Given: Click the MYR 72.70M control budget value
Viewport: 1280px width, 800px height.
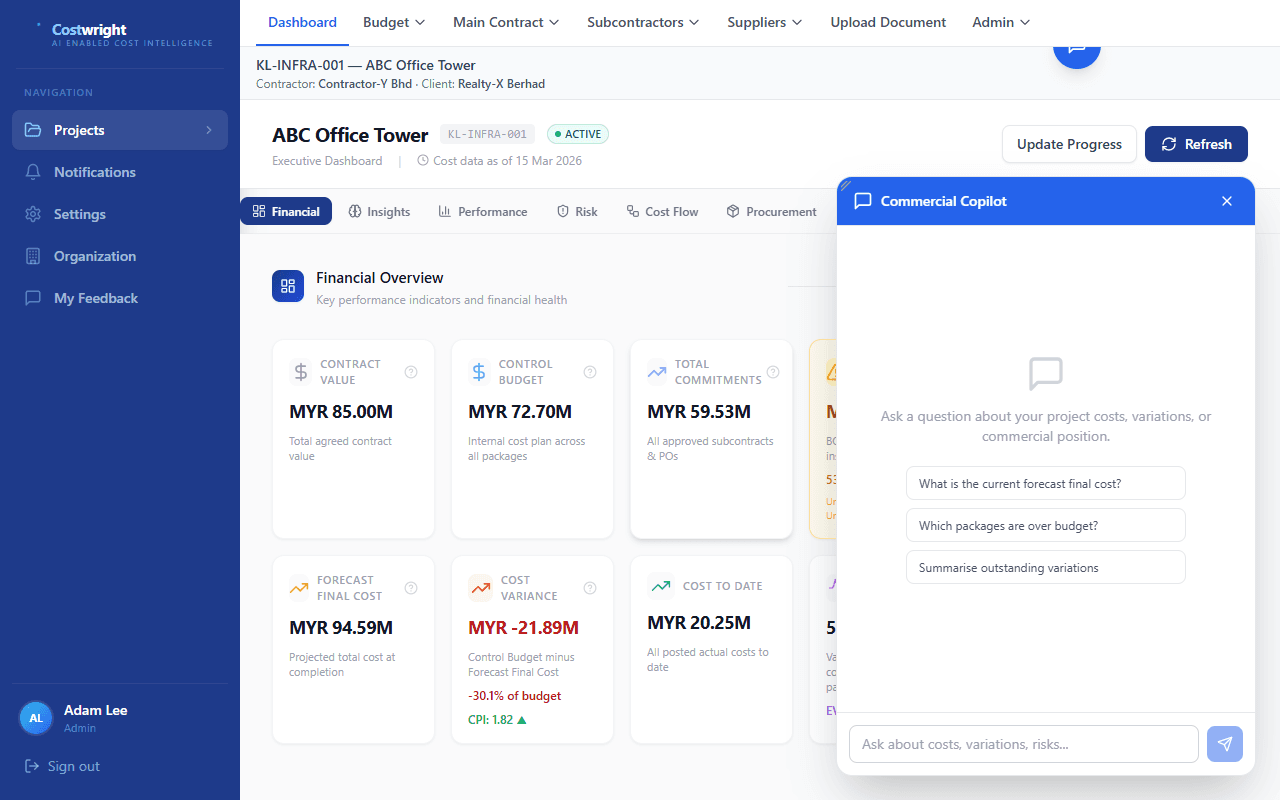Looking at the screenshot, I should click(520, 412).
